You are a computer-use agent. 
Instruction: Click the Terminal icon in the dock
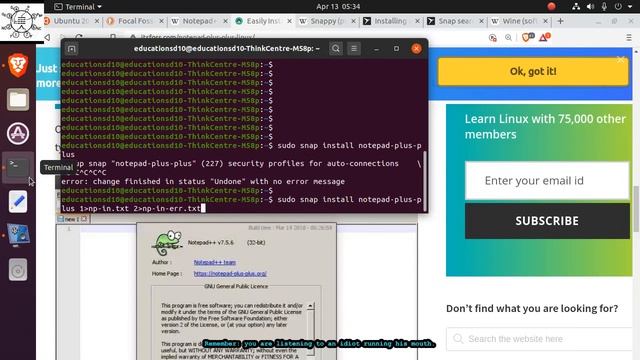coord(18,167)
